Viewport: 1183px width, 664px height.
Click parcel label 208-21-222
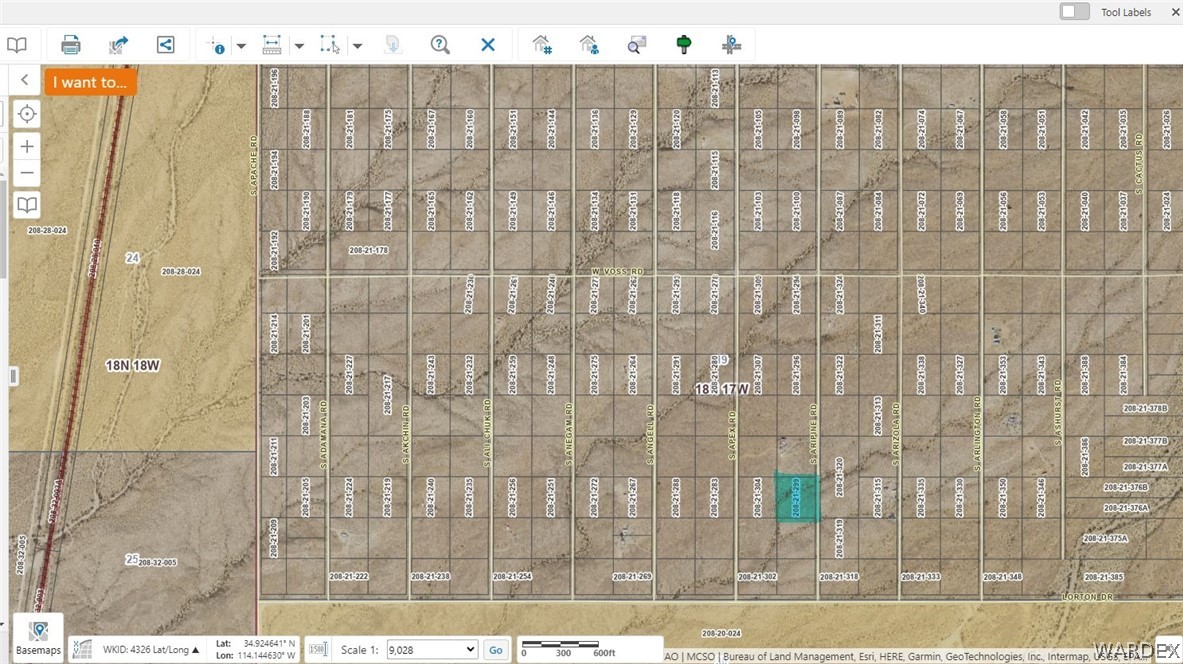(x=349, y=576)
